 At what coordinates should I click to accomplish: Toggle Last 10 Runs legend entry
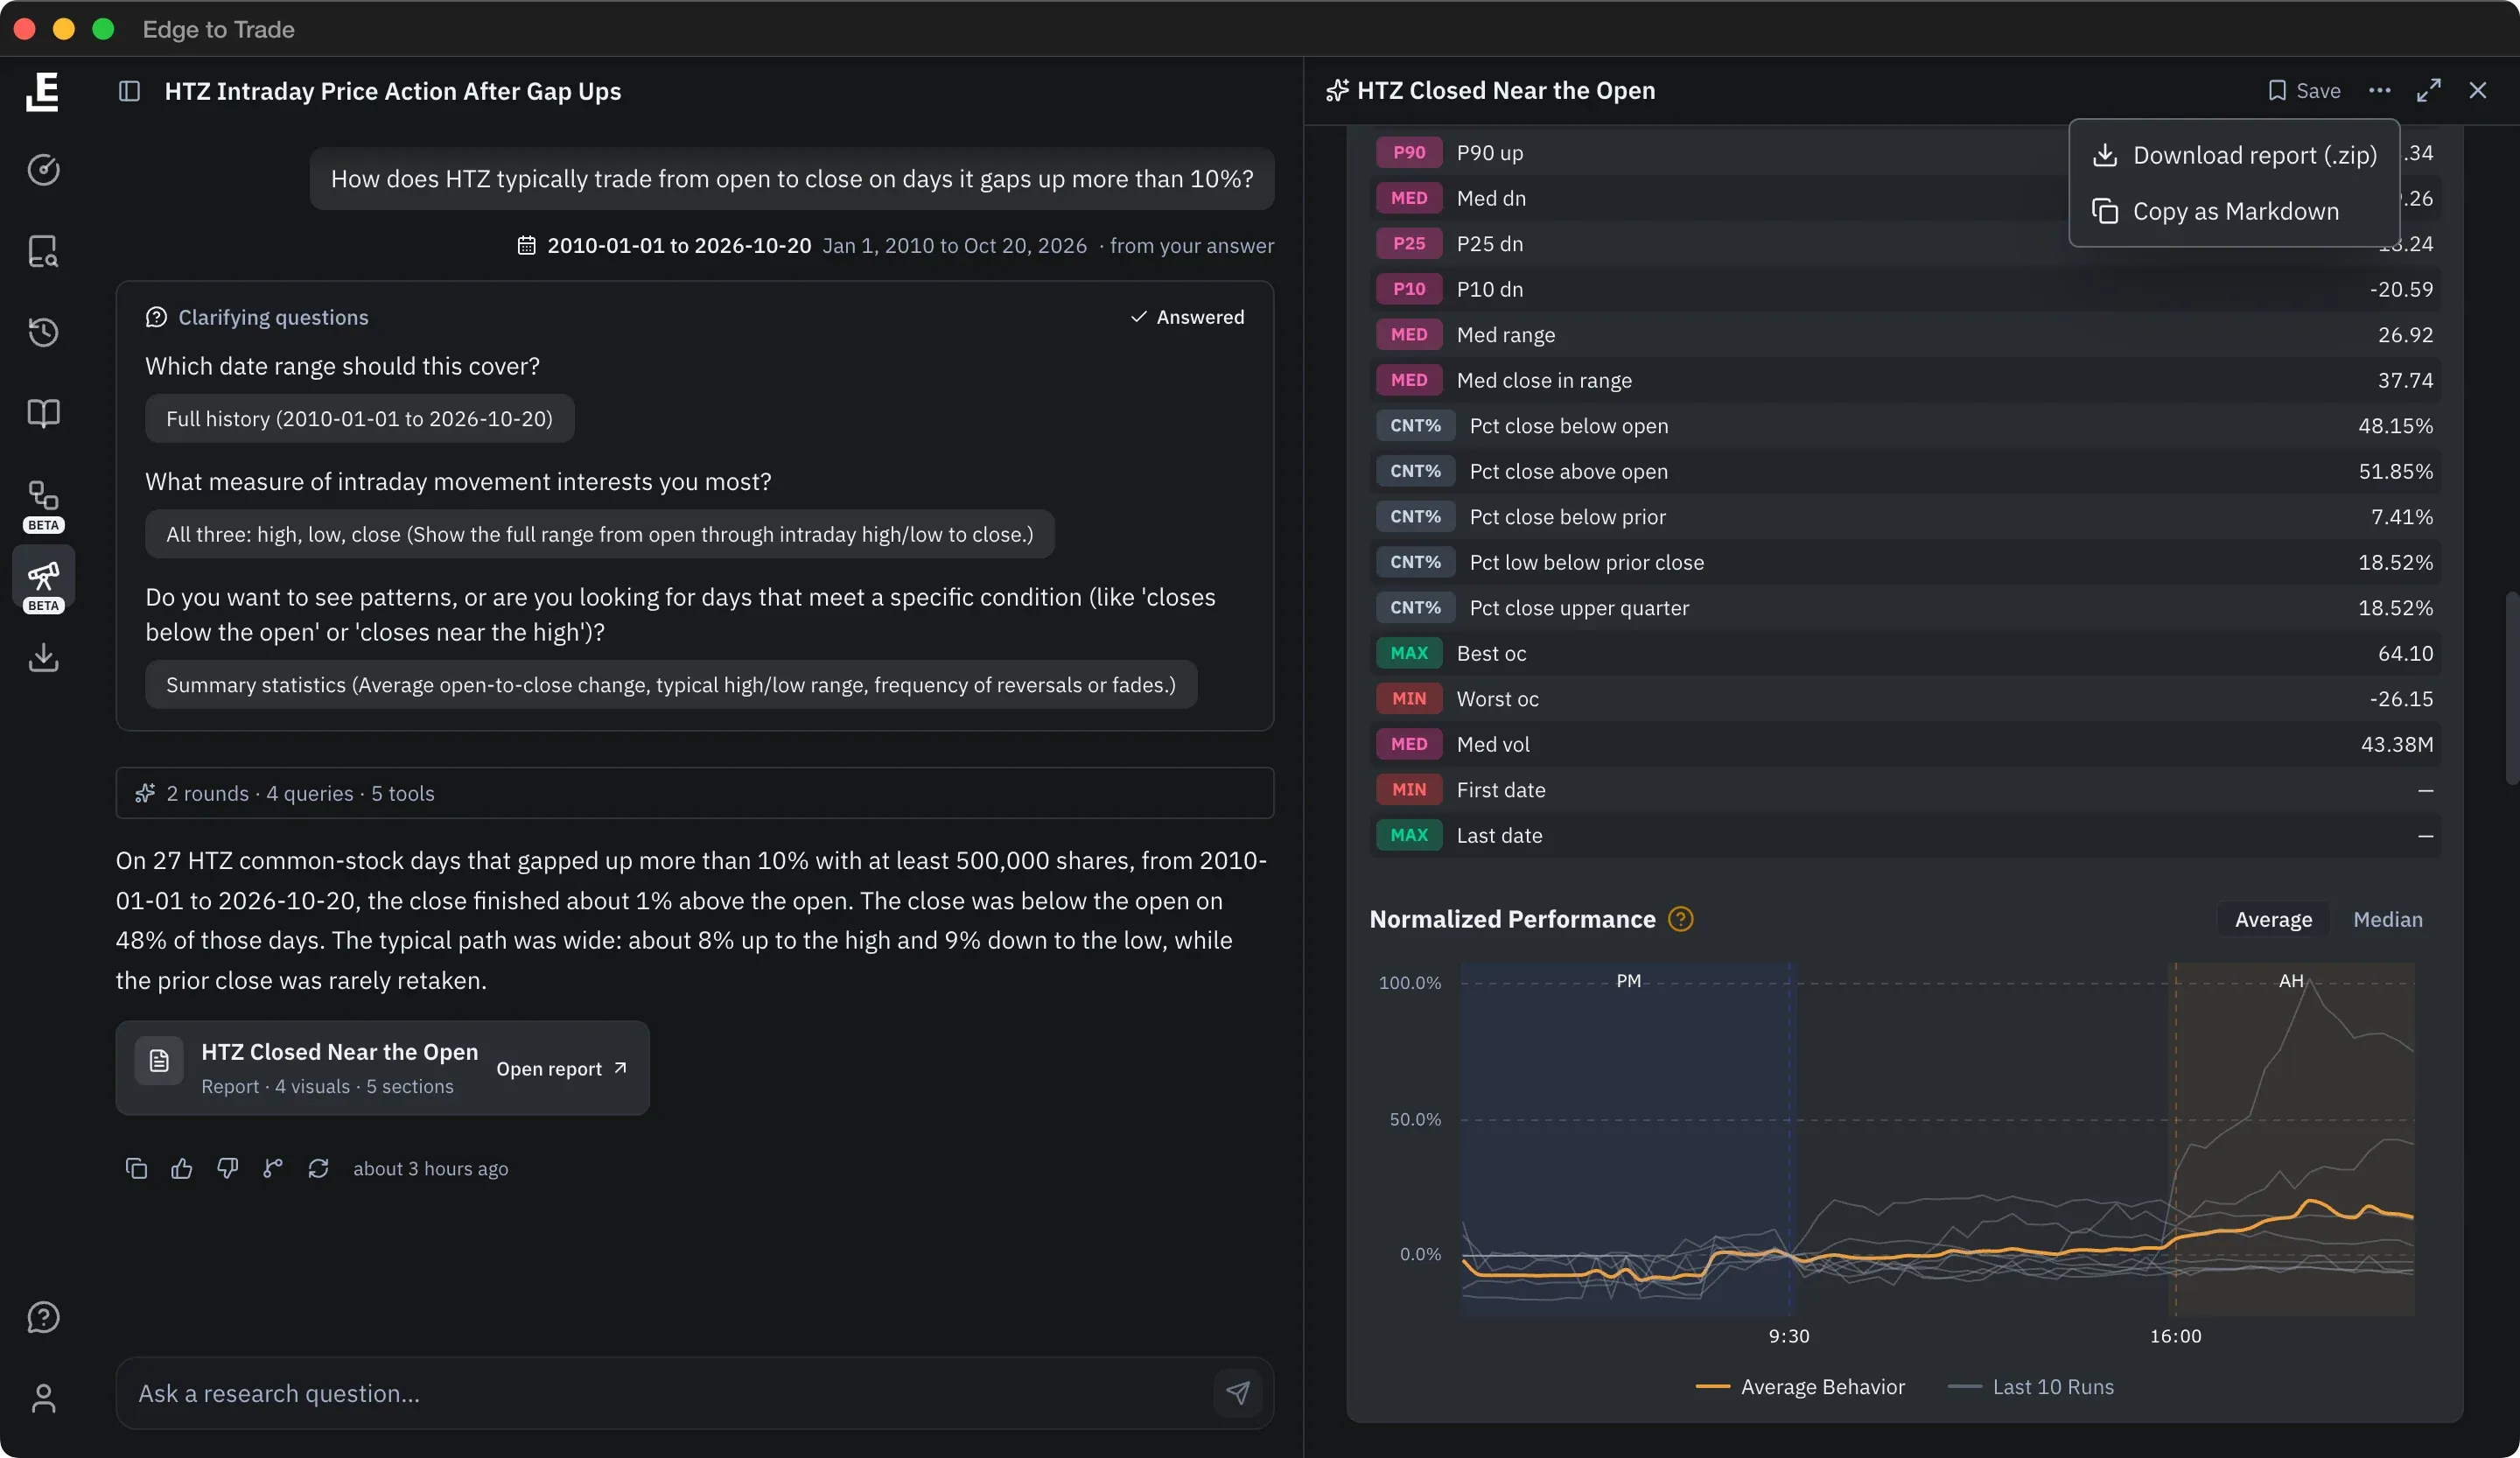pos(2031,1387)
